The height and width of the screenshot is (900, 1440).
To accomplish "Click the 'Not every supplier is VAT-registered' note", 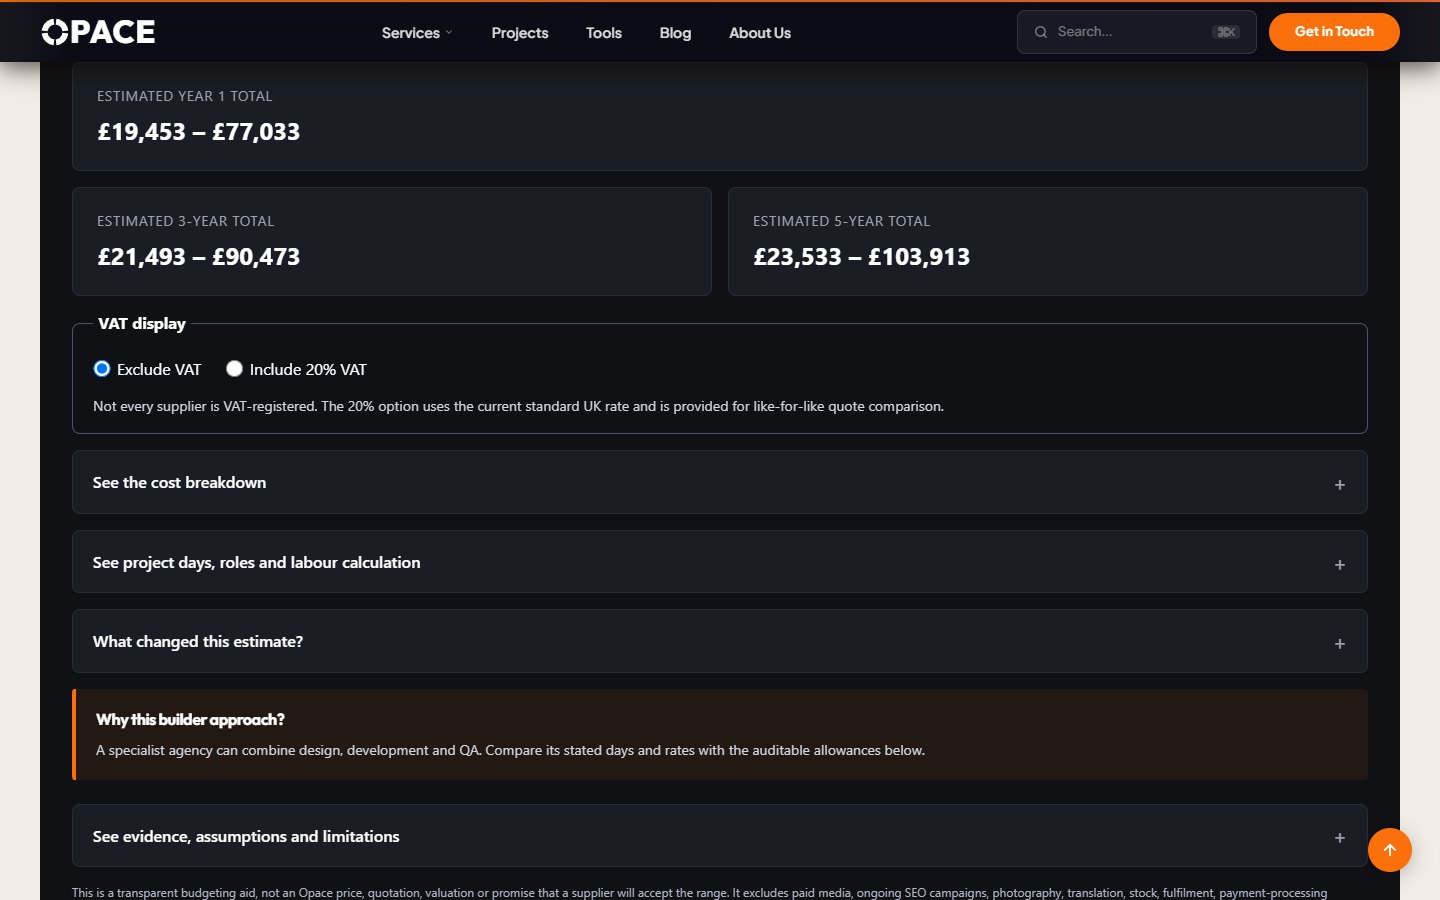I will tap(518, 406).
